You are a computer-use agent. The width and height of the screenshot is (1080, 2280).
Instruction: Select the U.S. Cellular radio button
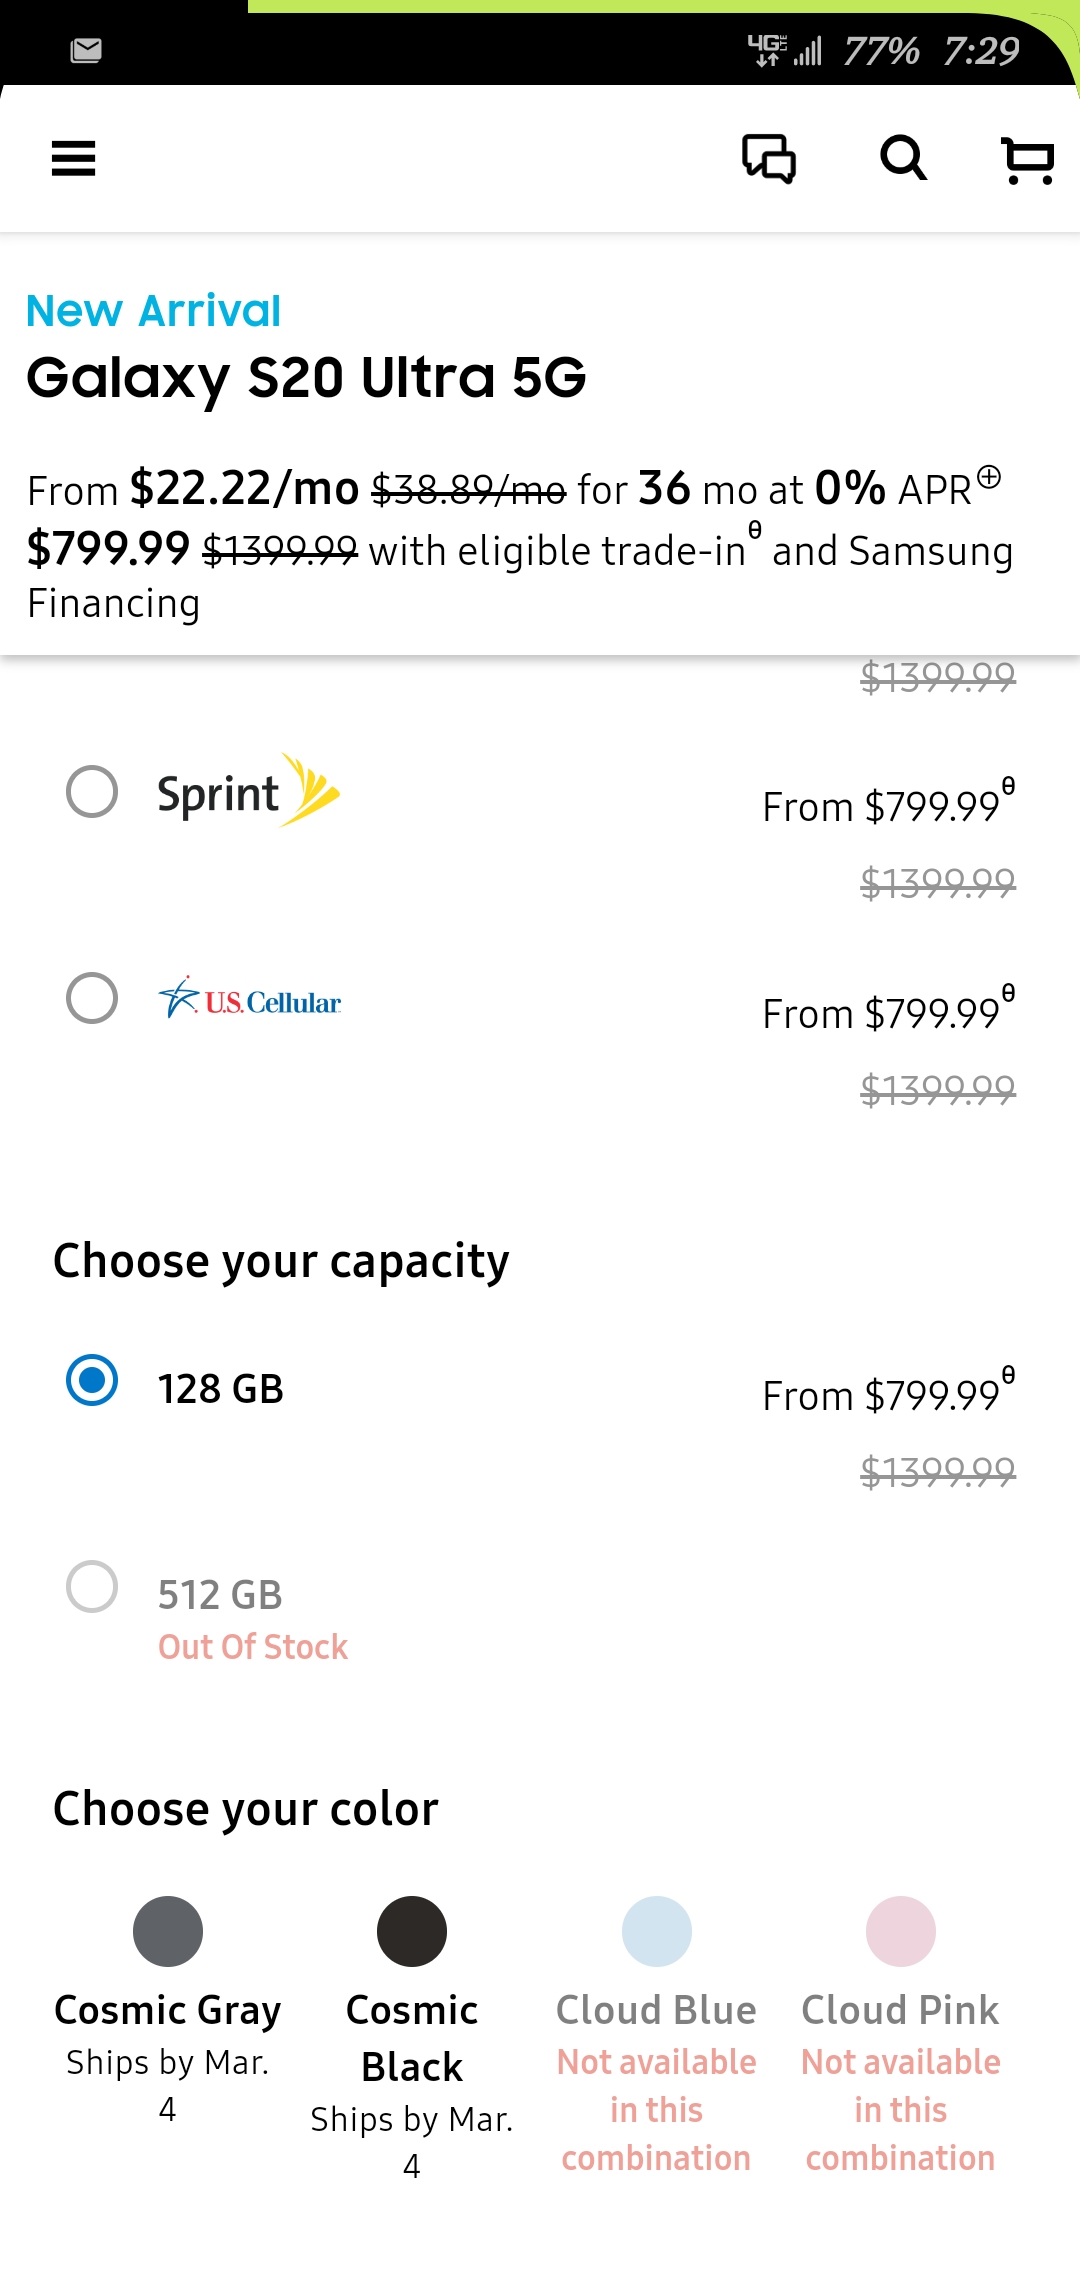[92, 998]
